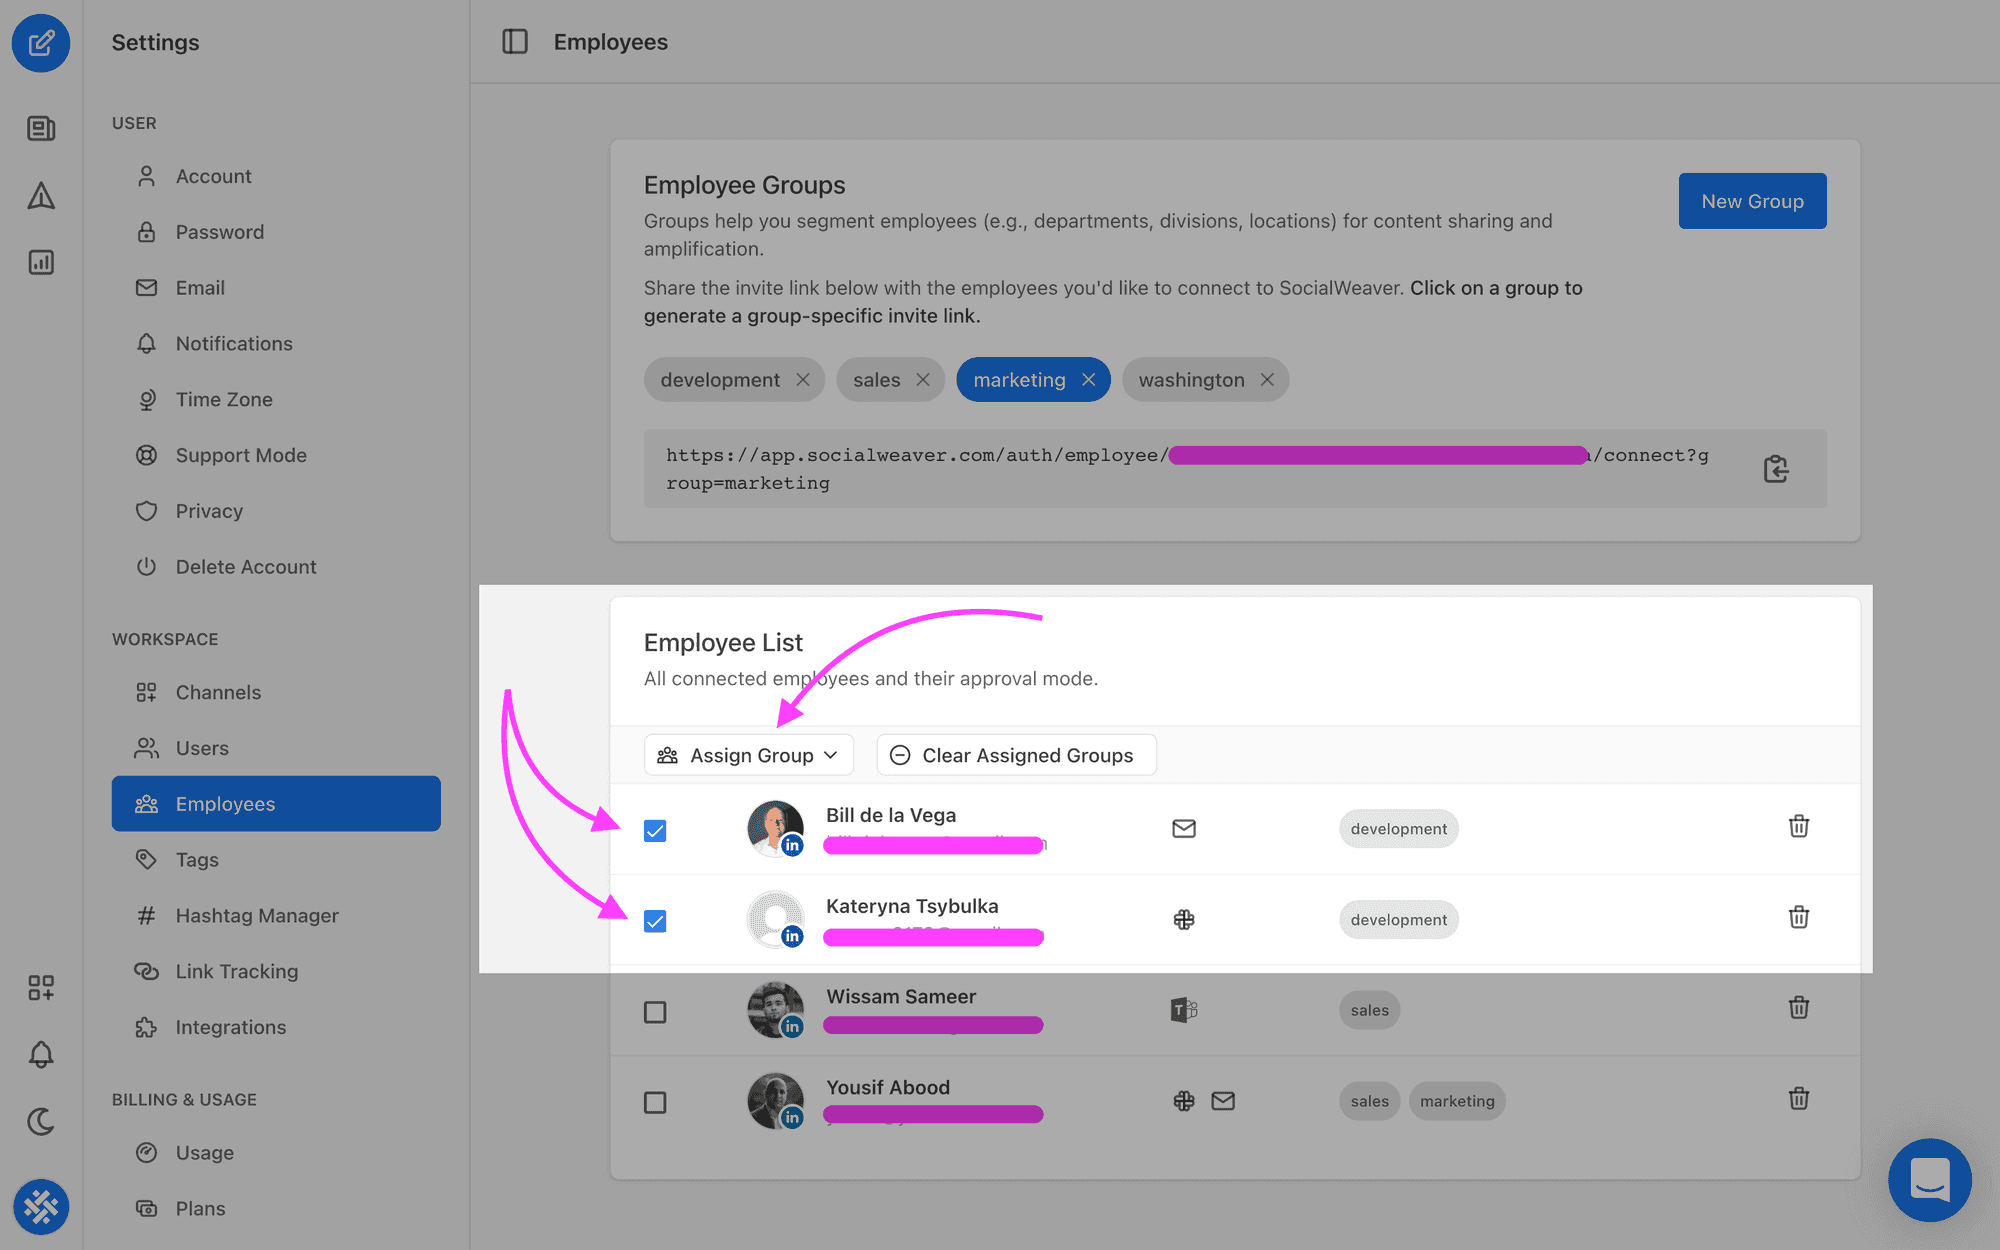This screenshot has width=2000, height=1250.
Task: Click the email icon in Bill de la Vega's row
Action: [1184, 829]
